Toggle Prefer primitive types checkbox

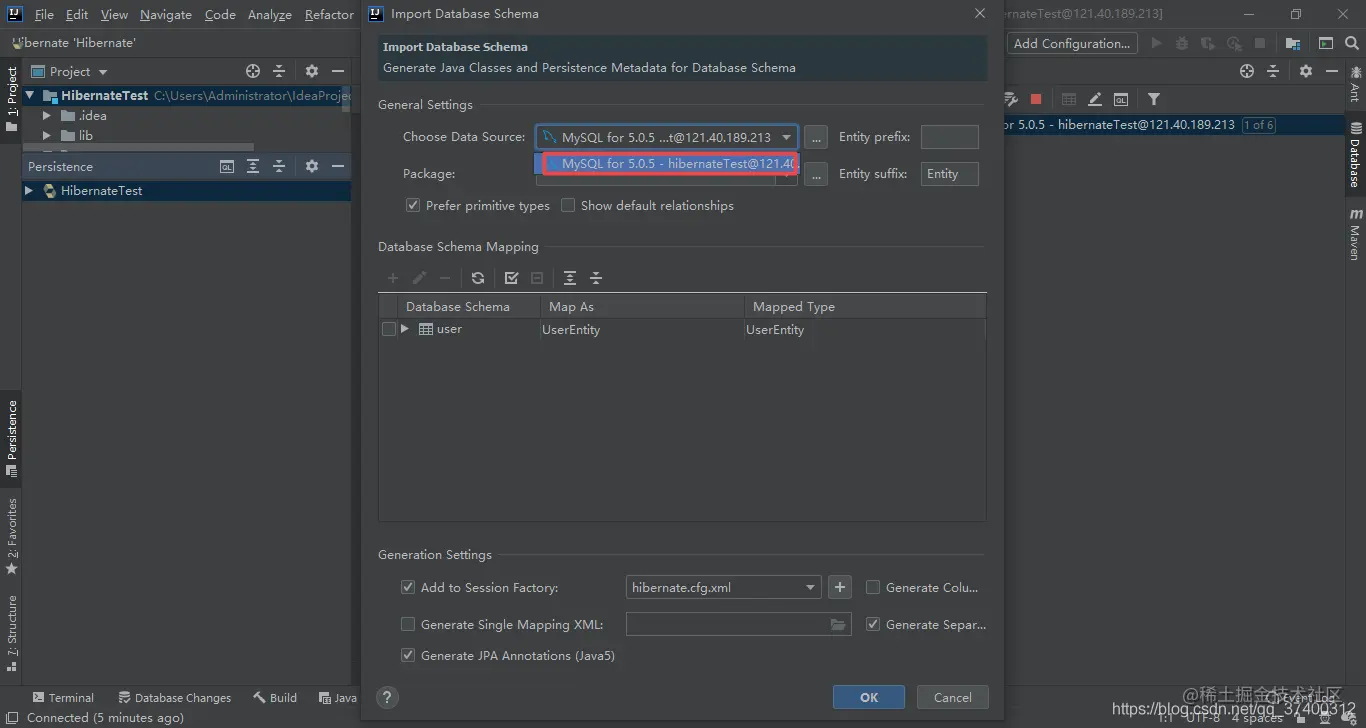[x=412, y=205]
